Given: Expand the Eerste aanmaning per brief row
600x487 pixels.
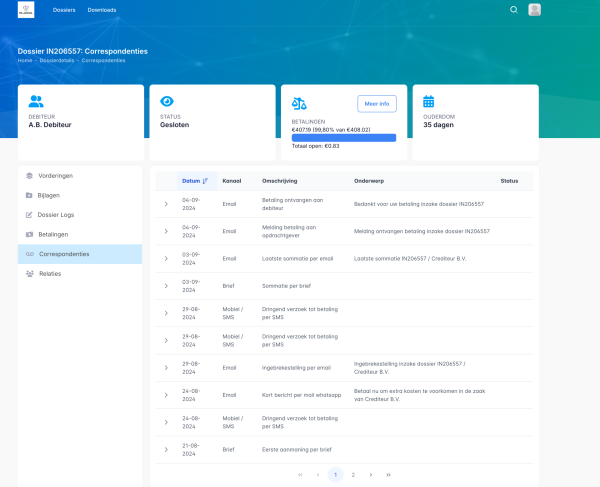Looking at the screenshot, I should (x=166, y=449).
